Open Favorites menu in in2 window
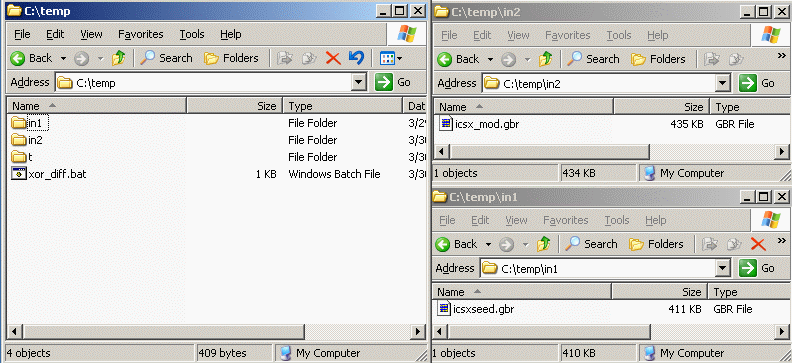The image size is (792, 363). click(x=567, y=35)
